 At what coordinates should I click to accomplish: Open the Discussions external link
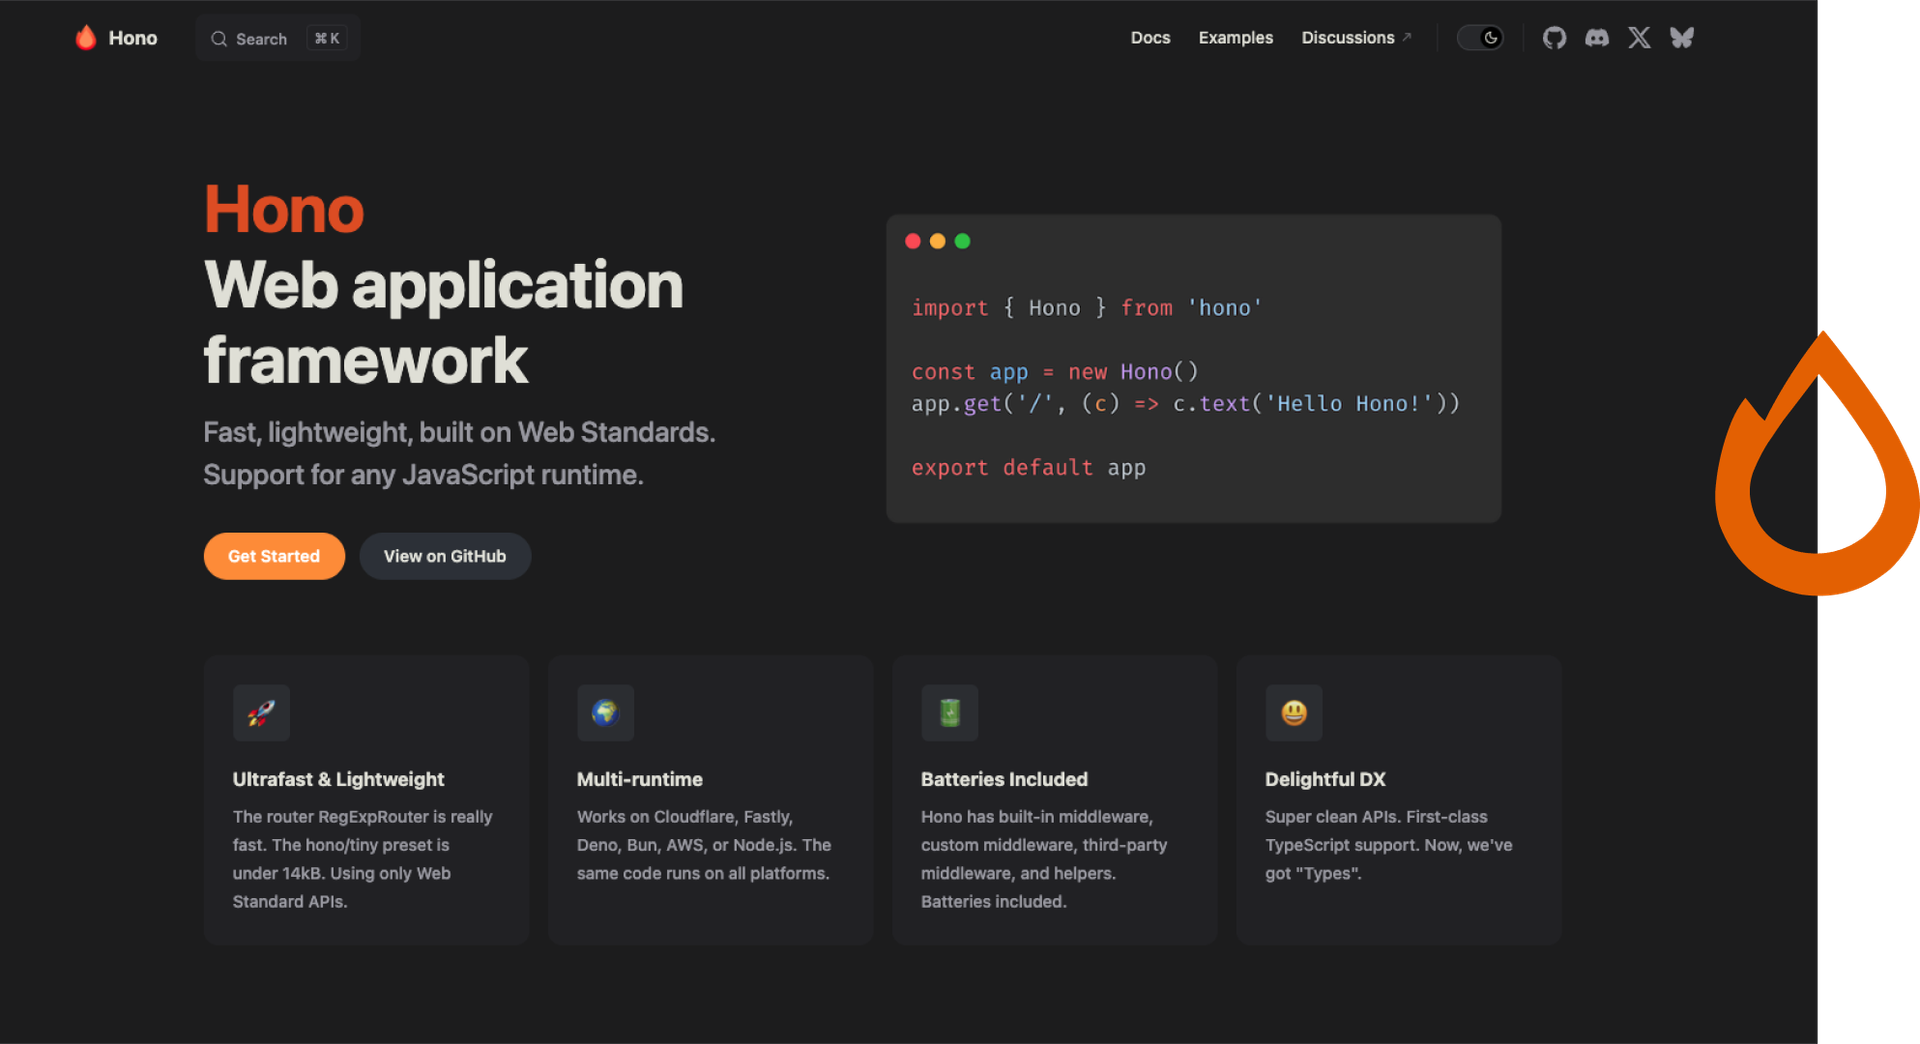(1356, 38)
